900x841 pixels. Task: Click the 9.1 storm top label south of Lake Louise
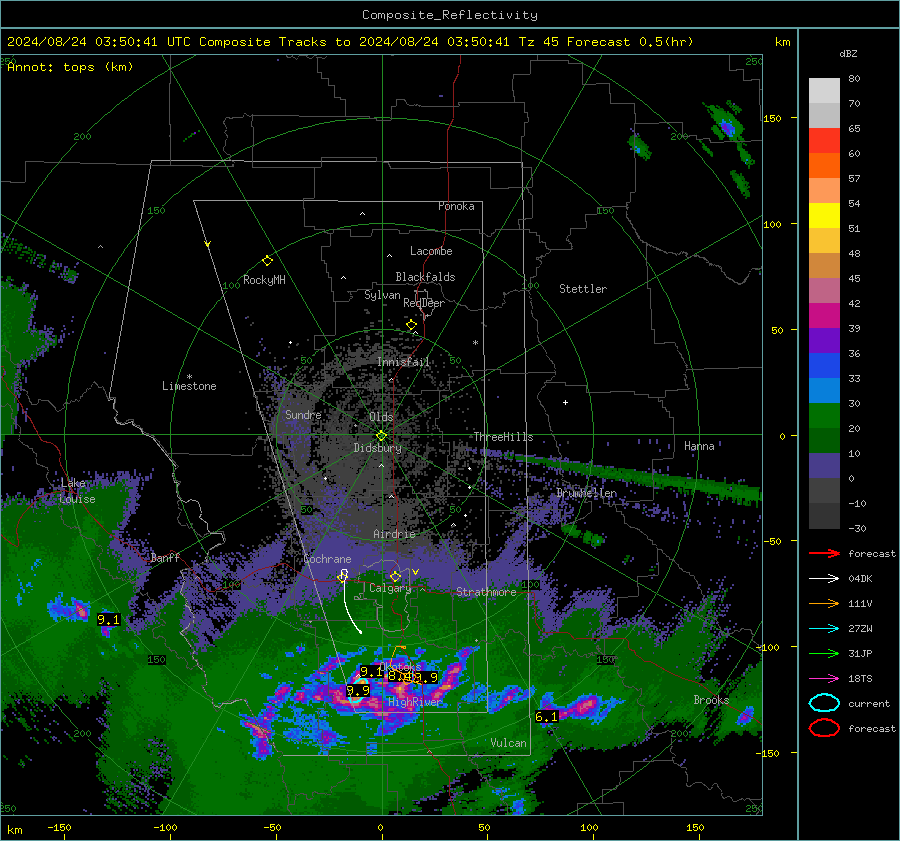(108, 619)
